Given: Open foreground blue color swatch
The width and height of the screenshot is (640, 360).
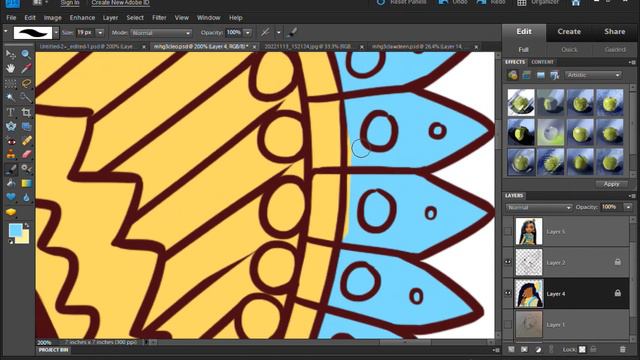Looking at the screenshot, I should tap(15, 230).
